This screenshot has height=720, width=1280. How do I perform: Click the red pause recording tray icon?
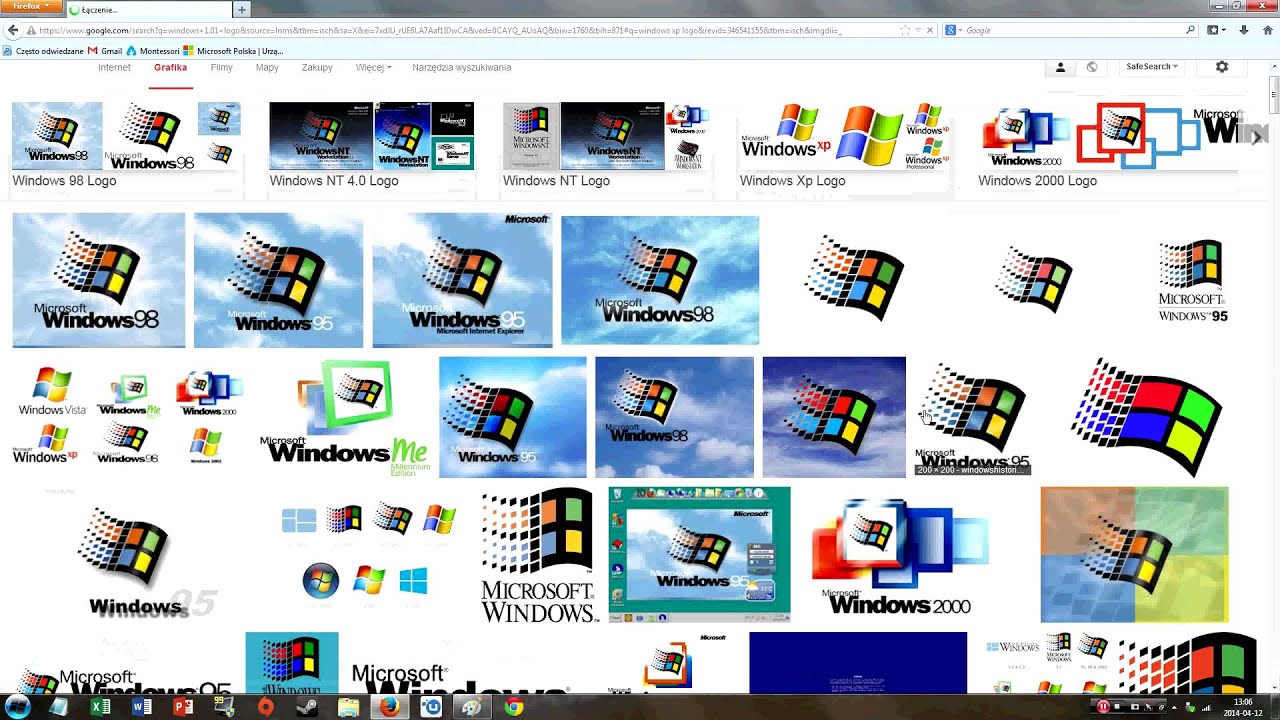[1102, 707]
